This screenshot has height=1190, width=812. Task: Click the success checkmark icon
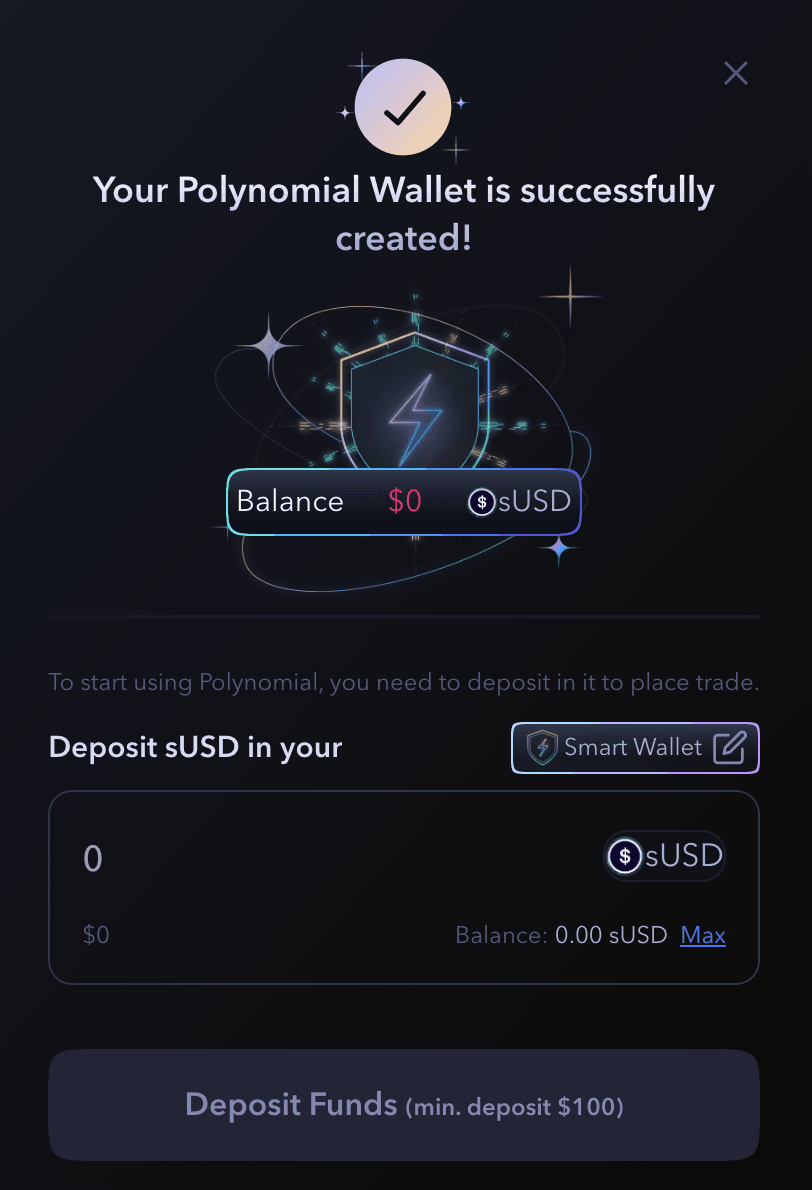point(403,107)
